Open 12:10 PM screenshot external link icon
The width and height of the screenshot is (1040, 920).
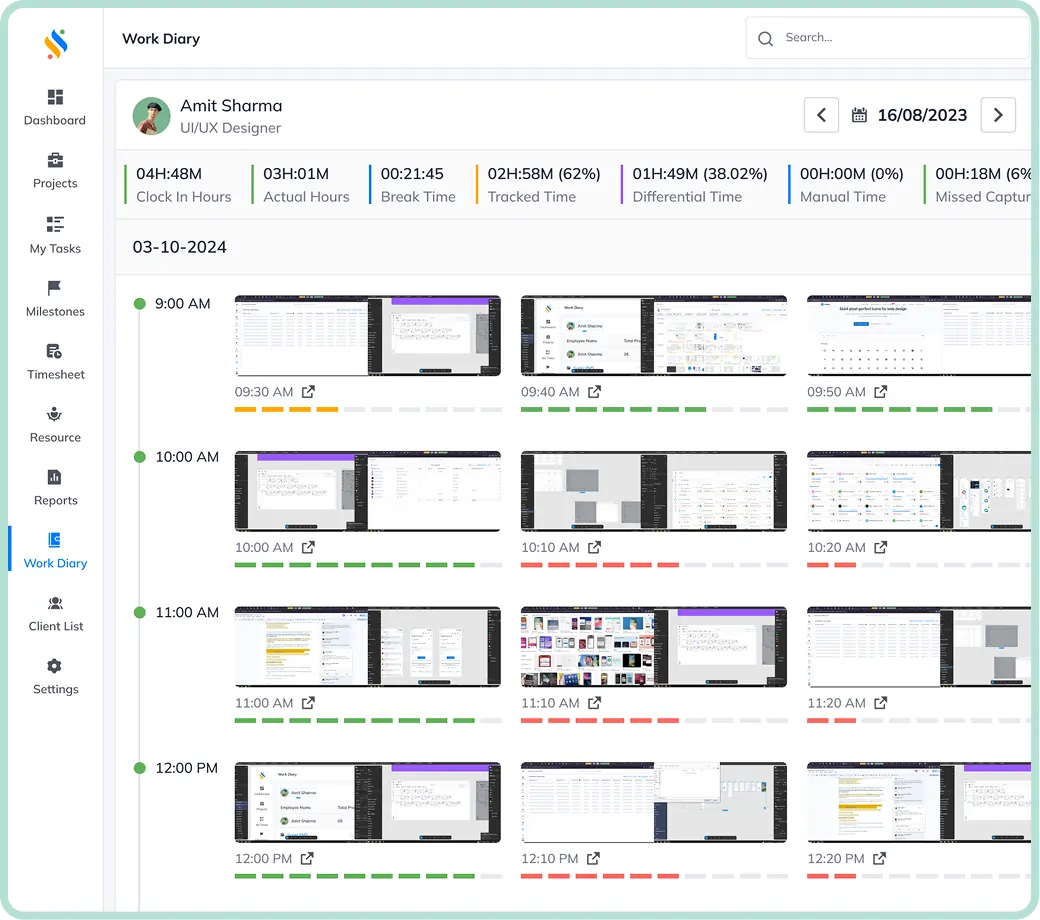(594, 858)
